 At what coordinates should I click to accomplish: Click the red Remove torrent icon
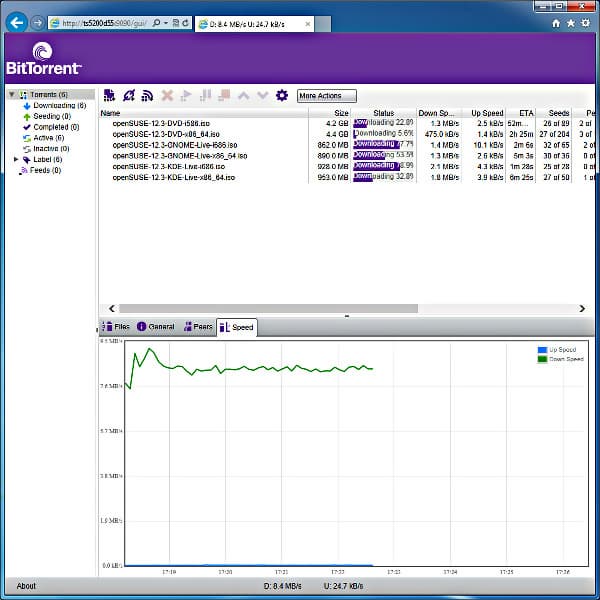(167, 95)
